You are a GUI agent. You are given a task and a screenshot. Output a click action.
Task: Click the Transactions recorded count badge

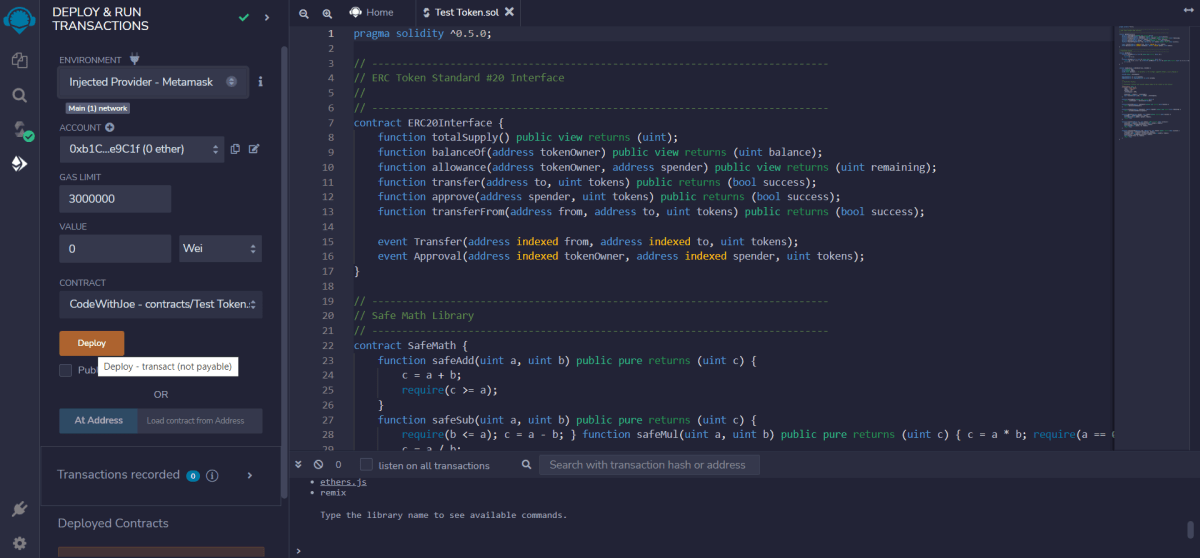pyautogui.click(x=193, y=476)
